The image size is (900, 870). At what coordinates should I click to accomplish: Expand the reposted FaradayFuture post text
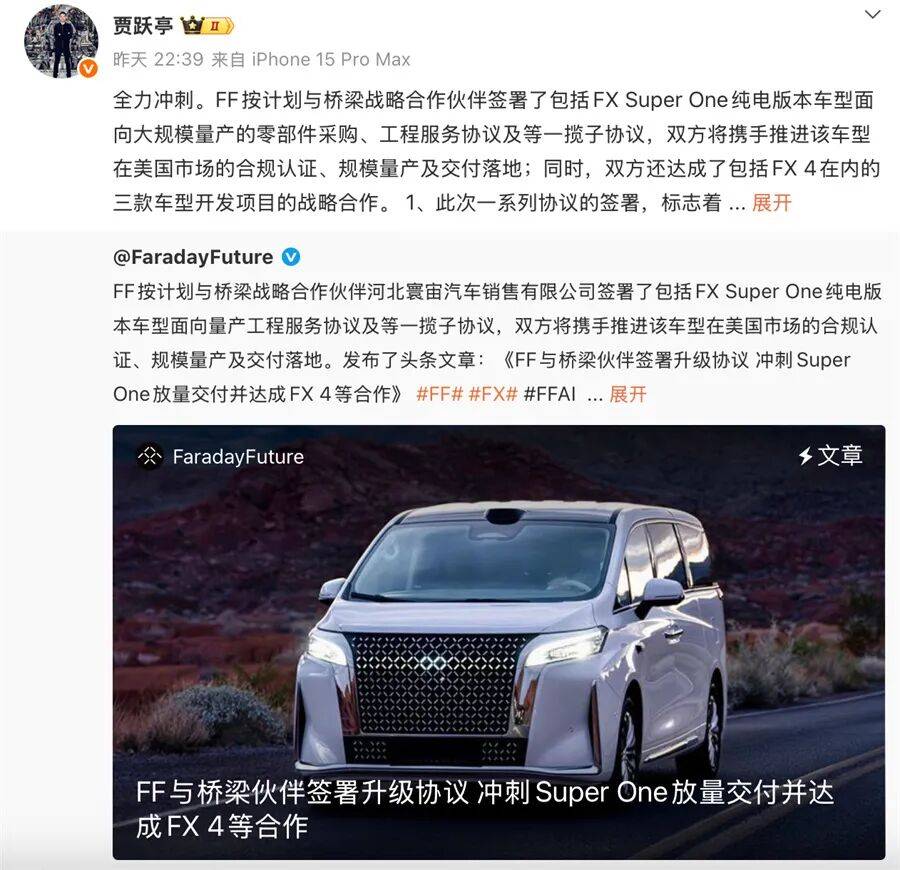point(627,394)
